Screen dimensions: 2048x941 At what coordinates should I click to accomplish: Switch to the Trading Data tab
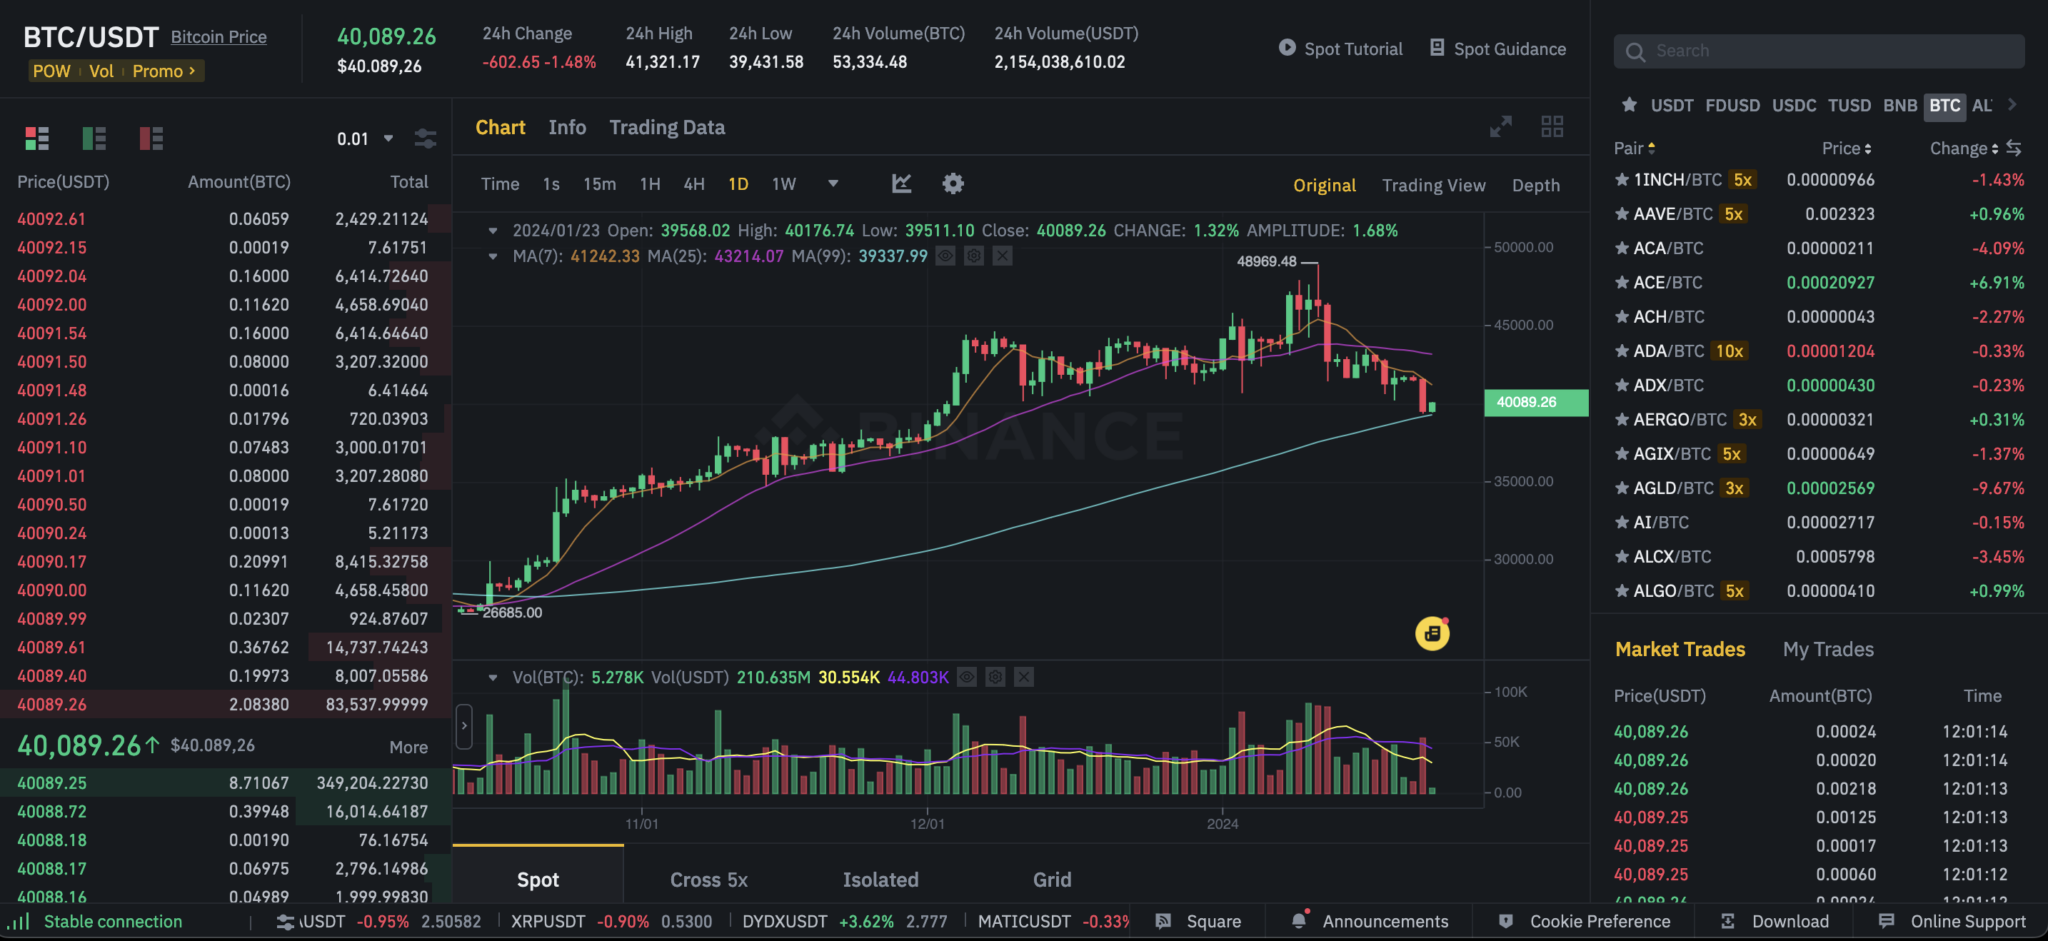(667, 128)
